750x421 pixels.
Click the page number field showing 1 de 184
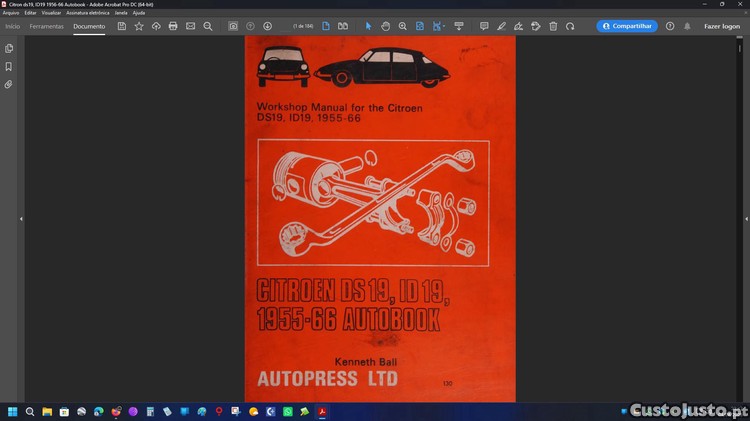(x=303, y=26)
